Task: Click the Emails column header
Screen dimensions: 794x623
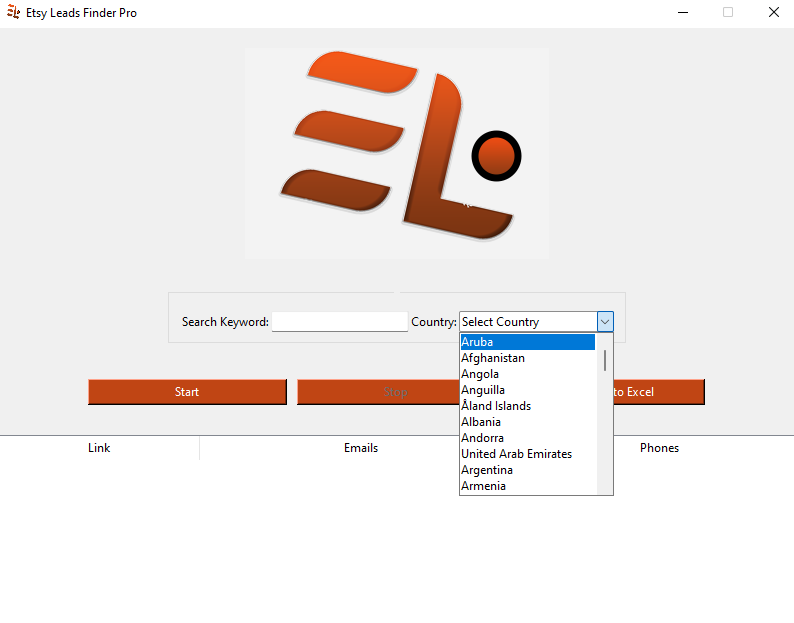Action: click(361, 448)
